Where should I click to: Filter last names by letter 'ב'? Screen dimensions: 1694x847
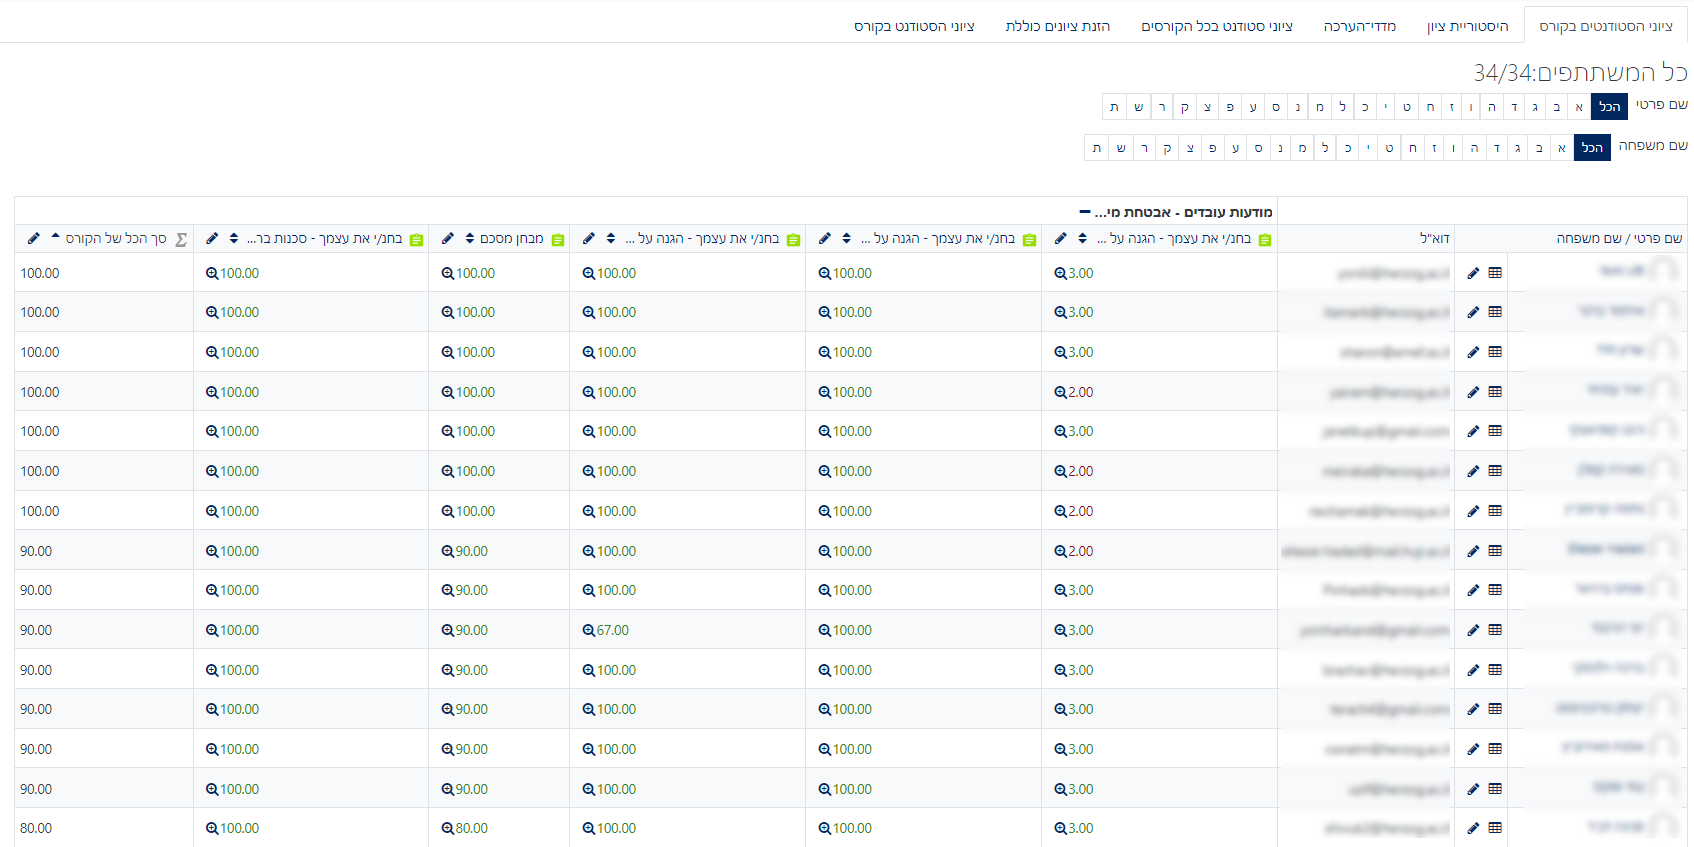[1539, 147]
